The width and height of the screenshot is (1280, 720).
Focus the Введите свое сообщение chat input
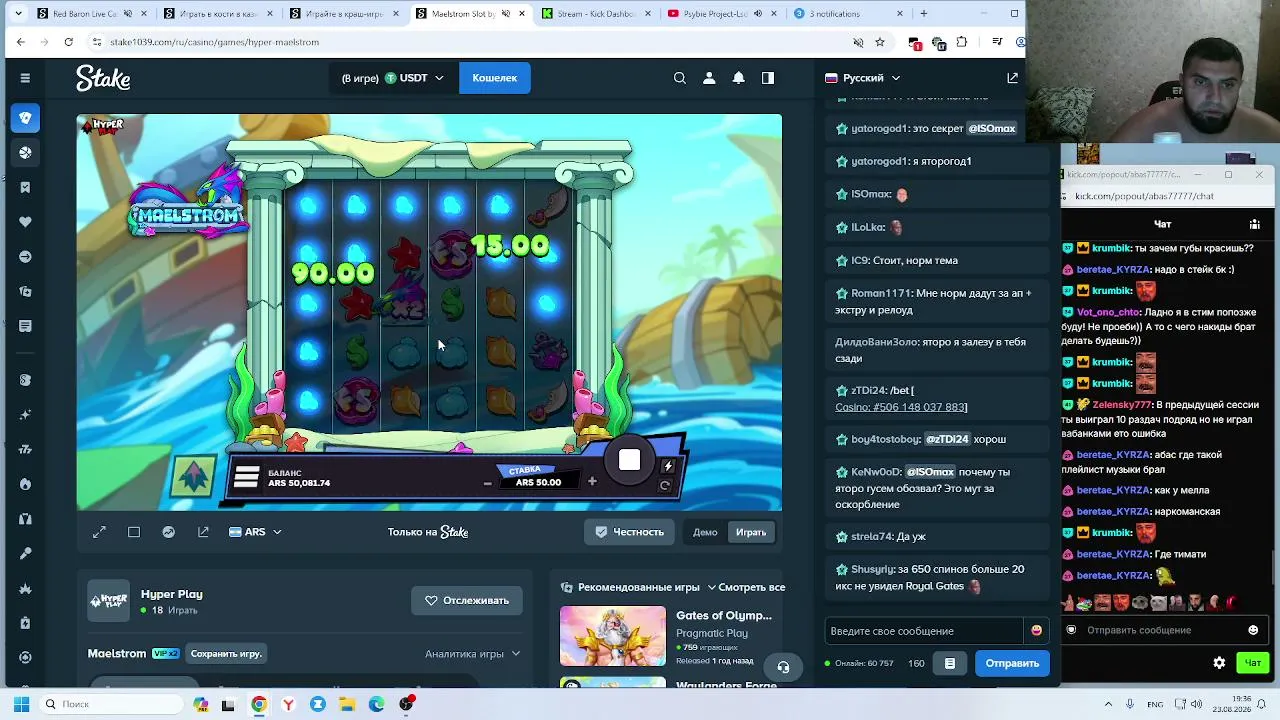click(925, 631)
